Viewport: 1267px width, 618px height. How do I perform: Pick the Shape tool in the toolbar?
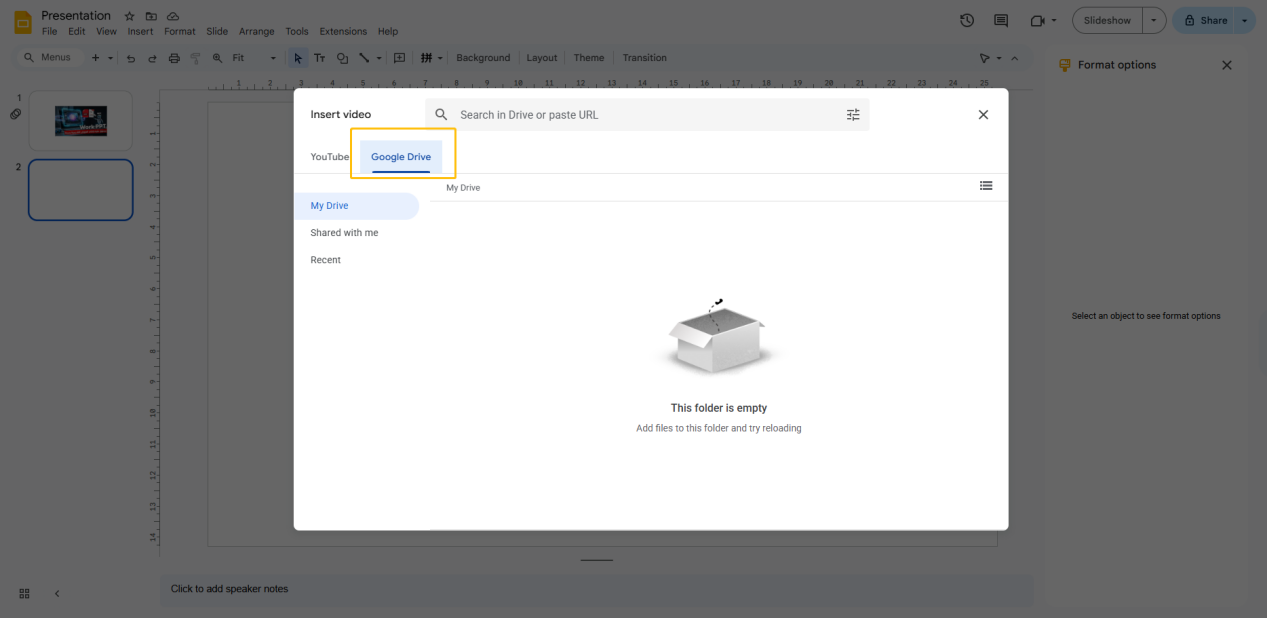coord(342,57)
